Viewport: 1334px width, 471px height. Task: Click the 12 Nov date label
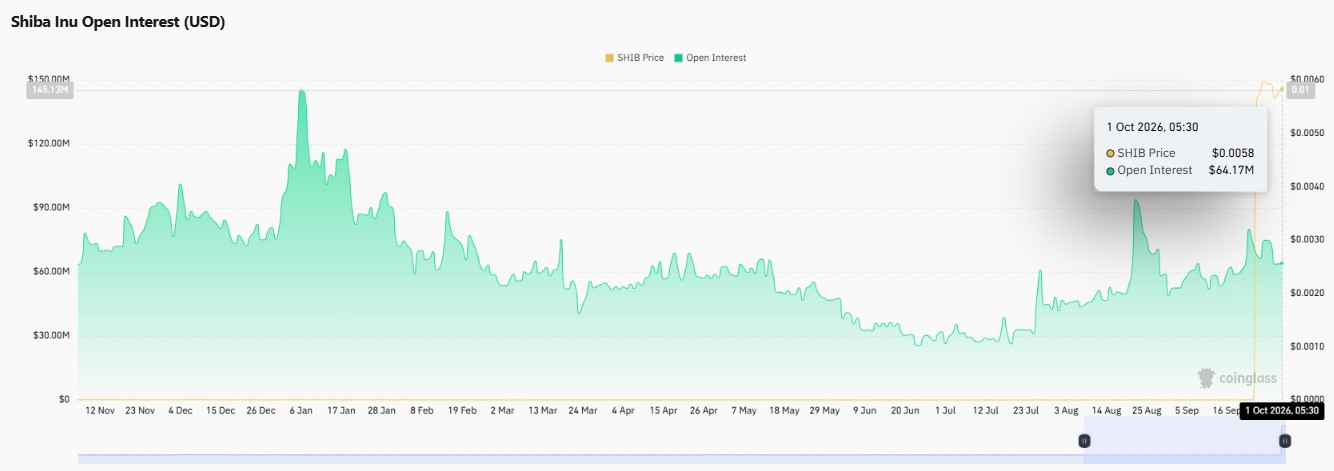click(x=101, y=410)
